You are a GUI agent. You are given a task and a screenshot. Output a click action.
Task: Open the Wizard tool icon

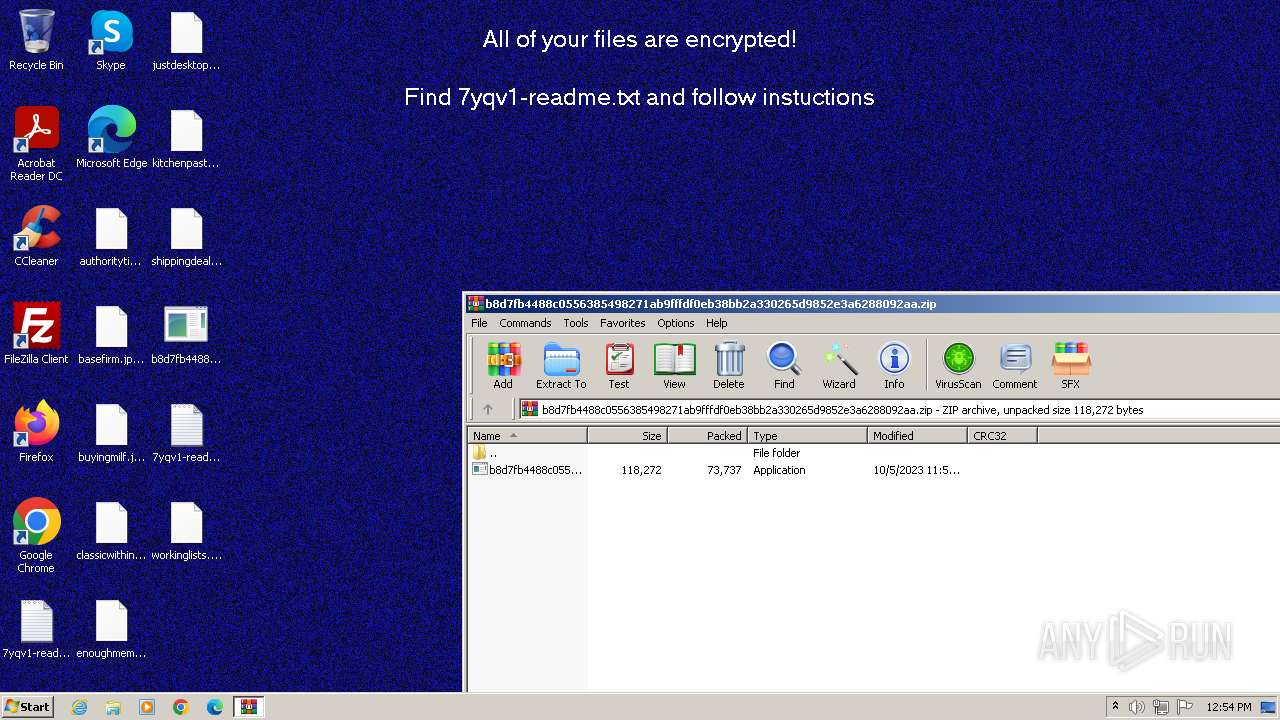click(x=839, y=365)
